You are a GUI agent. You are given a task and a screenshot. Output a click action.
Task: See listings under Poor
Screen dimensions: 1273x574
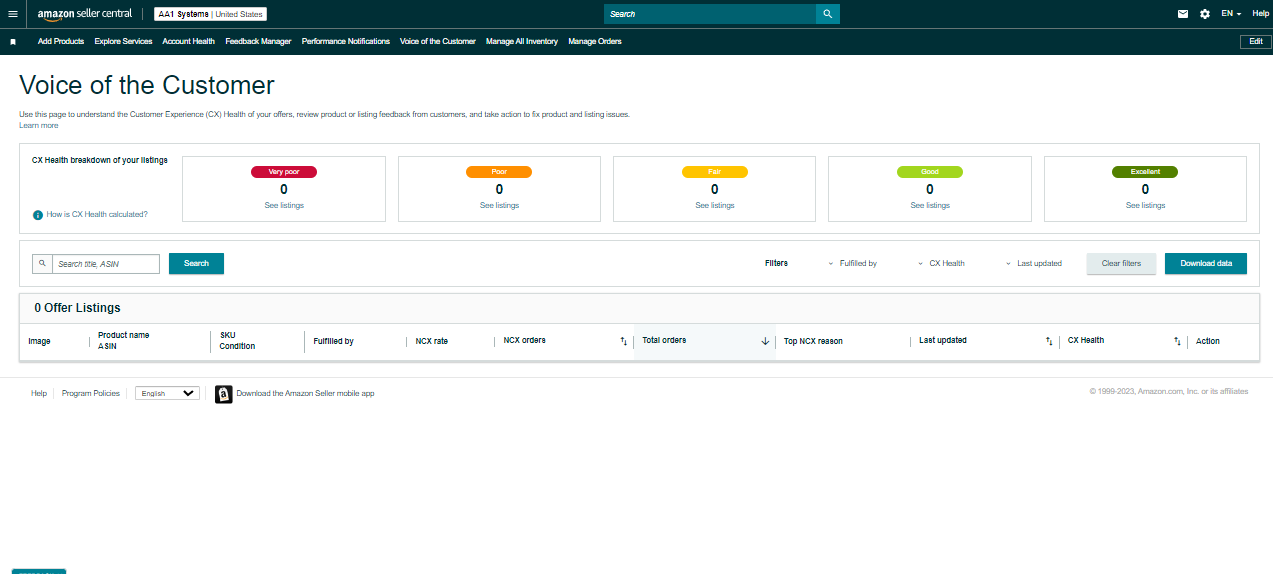499,206
